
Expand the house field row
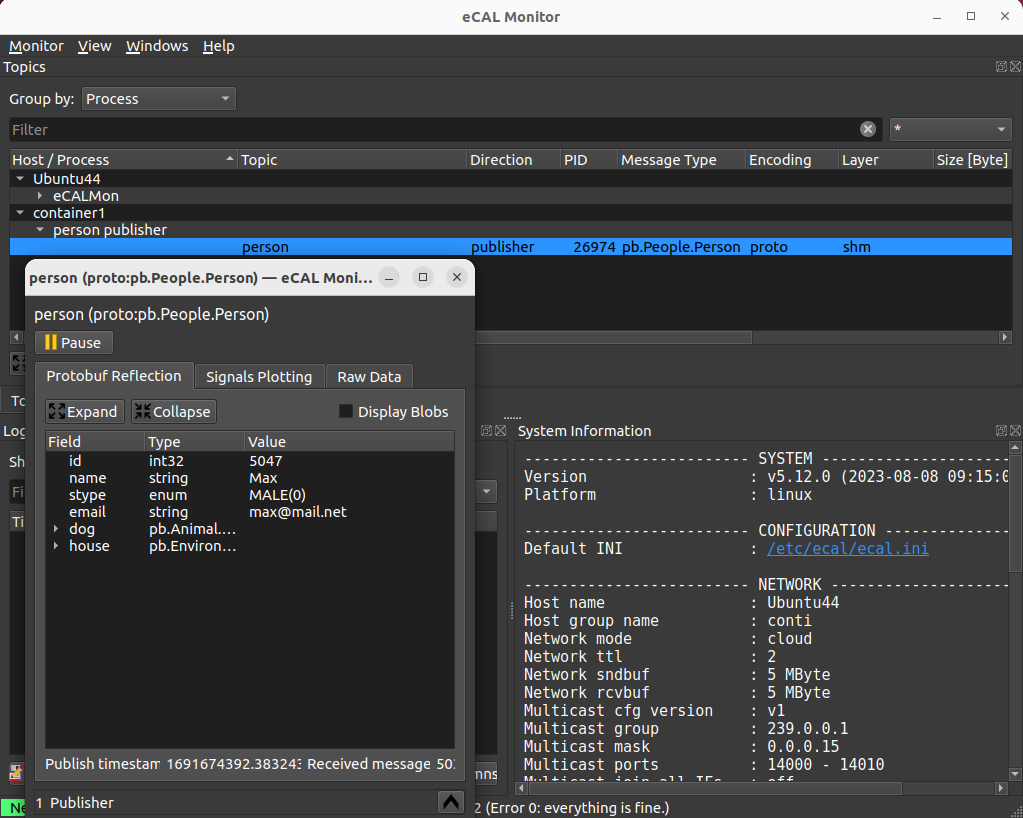point(56,546)
